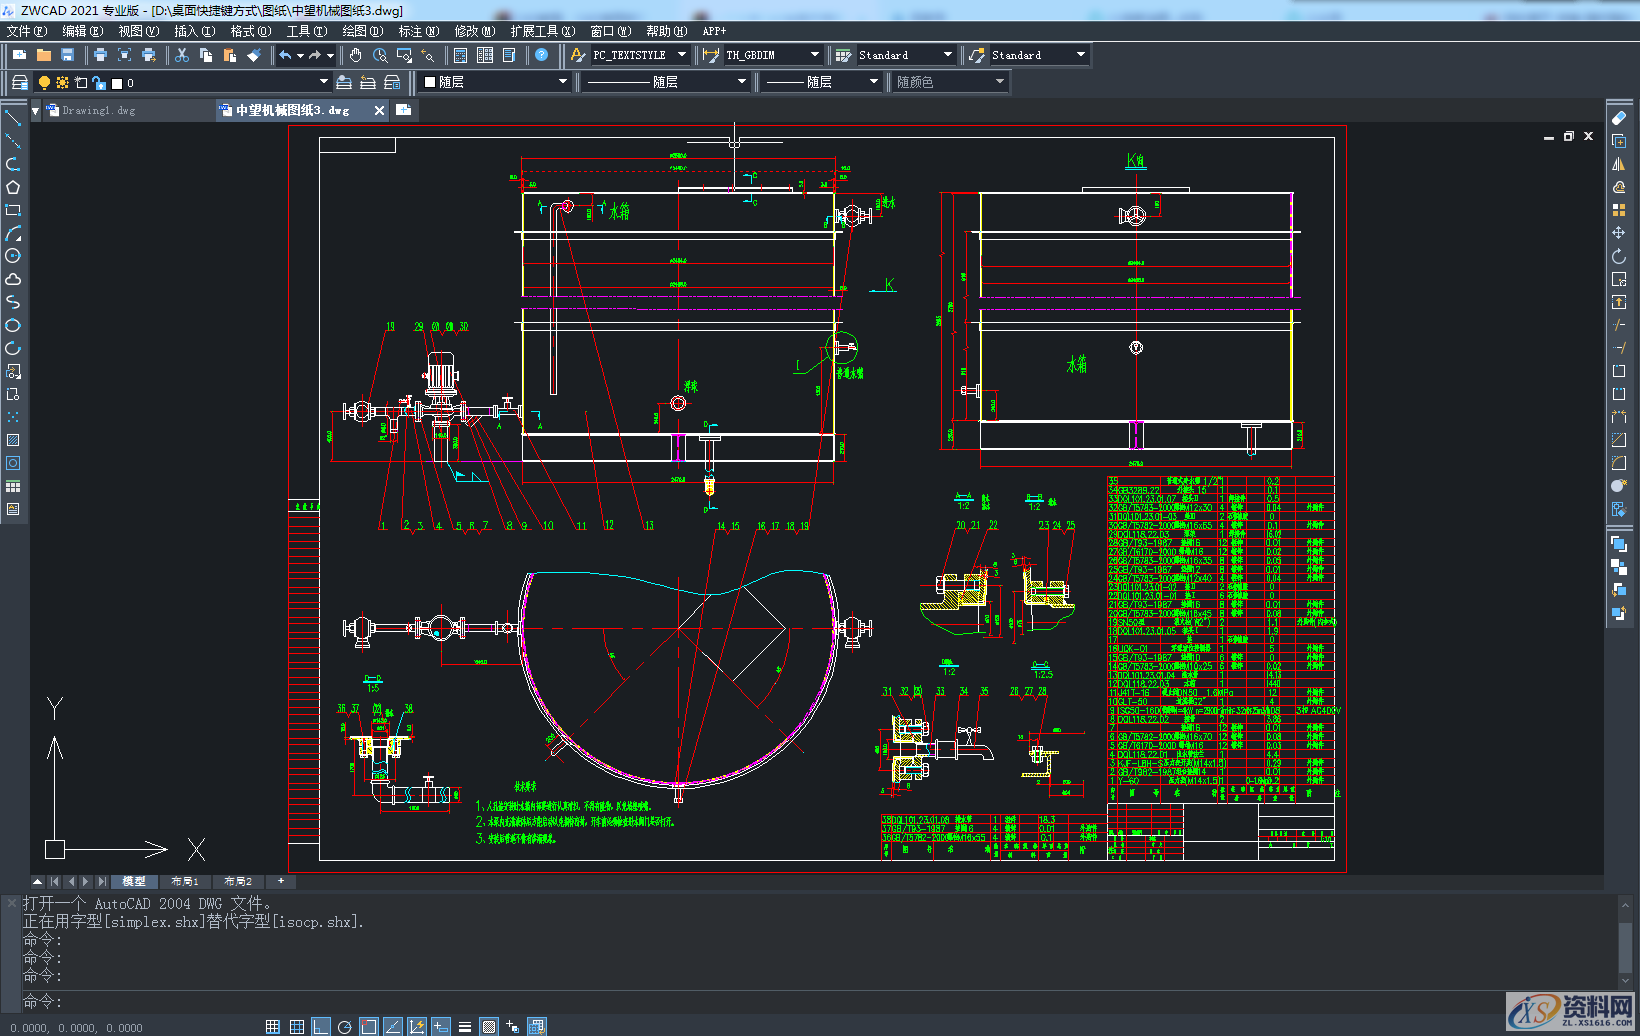Toggle ortho mode in status bar
The width and height of the screenshot is (1640, 1036).
[321, 1027]
